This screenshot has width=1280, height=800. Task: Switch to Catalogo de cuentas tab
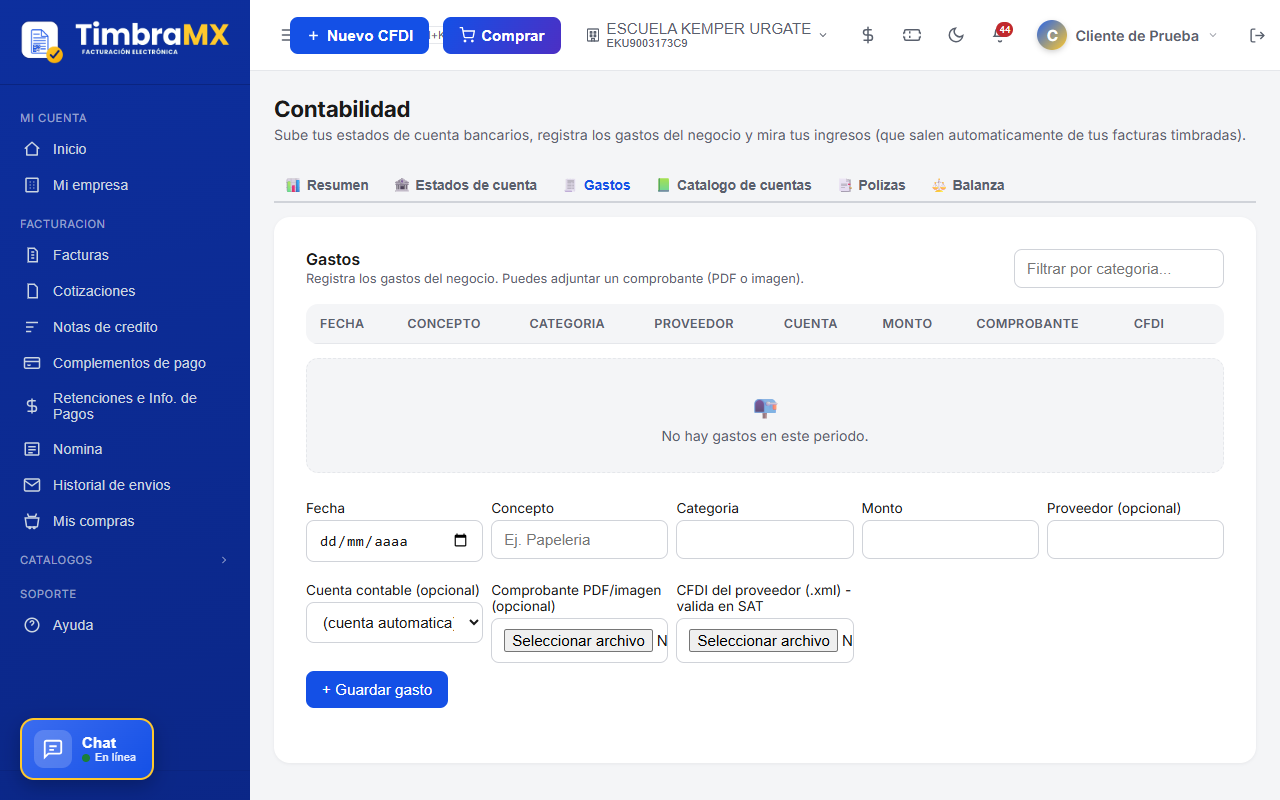[734, 185]
